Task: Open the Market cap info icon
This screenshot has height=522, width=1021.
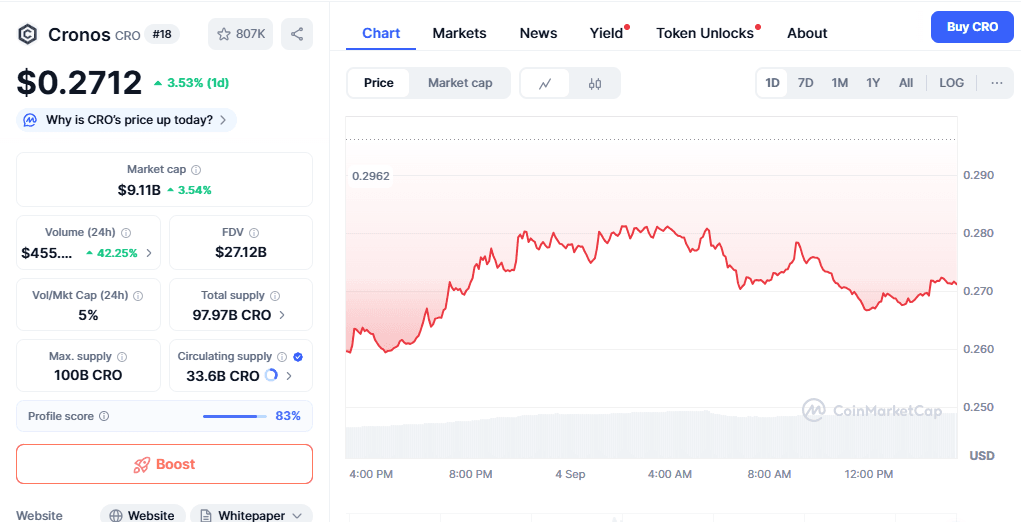Action: coord(196,169)
